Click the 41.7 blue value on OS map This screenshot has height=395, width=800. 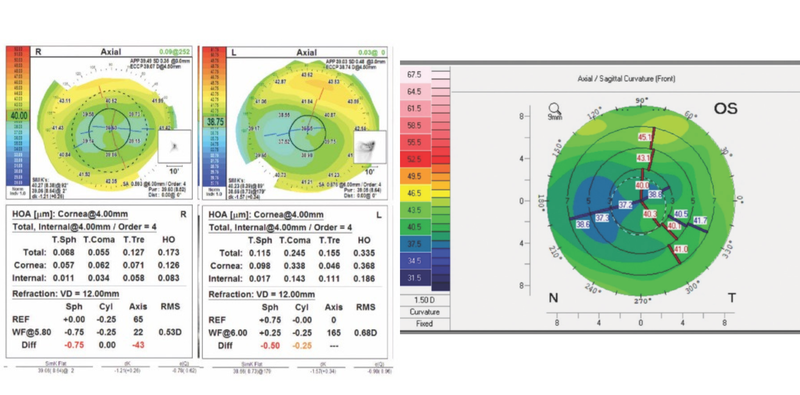(x=701, y=220)
